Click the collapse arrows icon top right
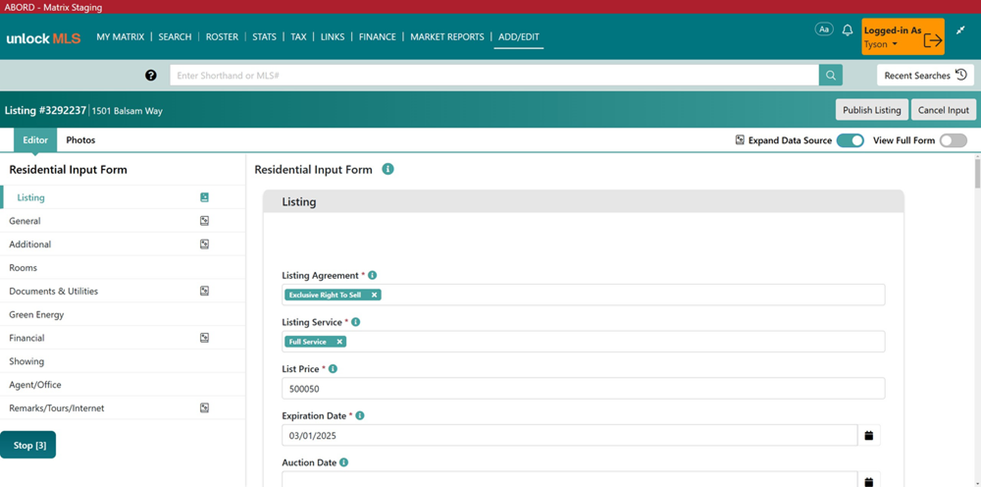The width and height of the screenshot is (981, 487). pyautogui.click(x=961, y=30)
